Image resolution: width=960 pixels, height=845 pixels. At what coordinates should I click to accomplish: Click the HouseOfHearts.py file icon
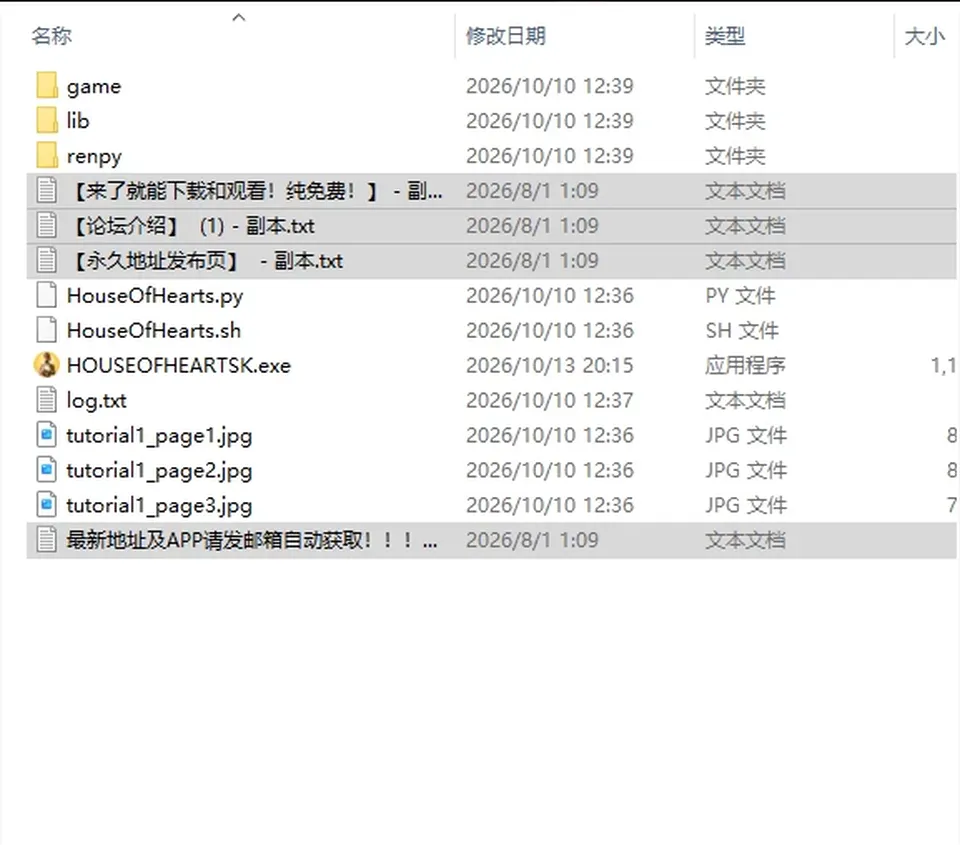[47, 295]
